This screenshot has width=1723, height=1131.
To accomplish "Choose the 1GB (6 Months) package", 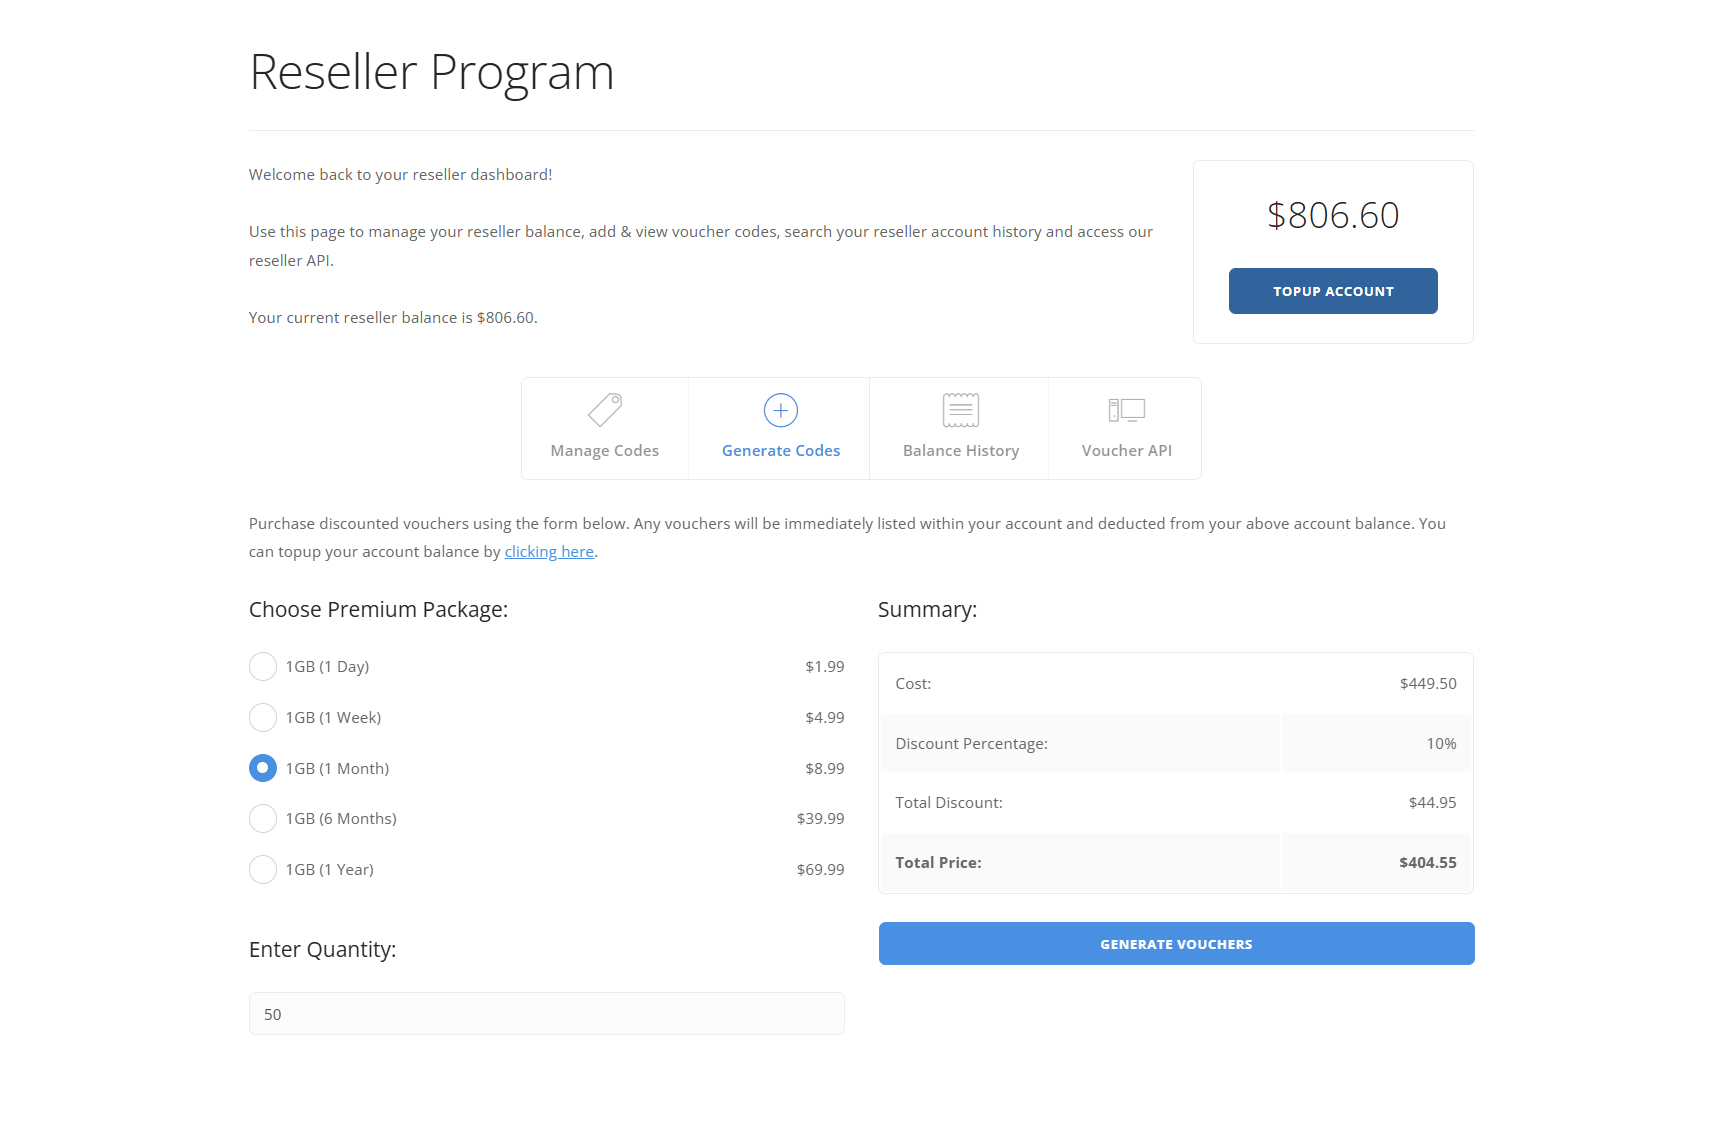I will coord(263,819).
